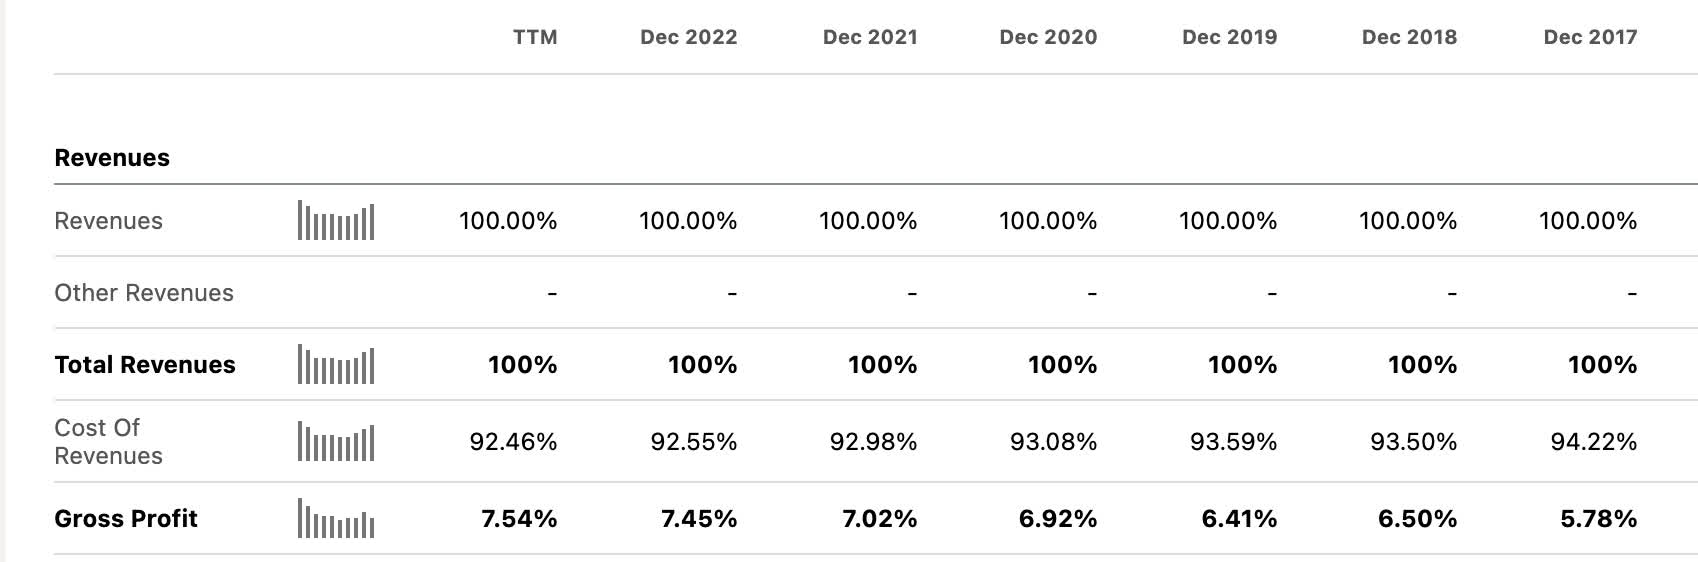
Task: Click the Other Revenues row label
Action: 144,293
